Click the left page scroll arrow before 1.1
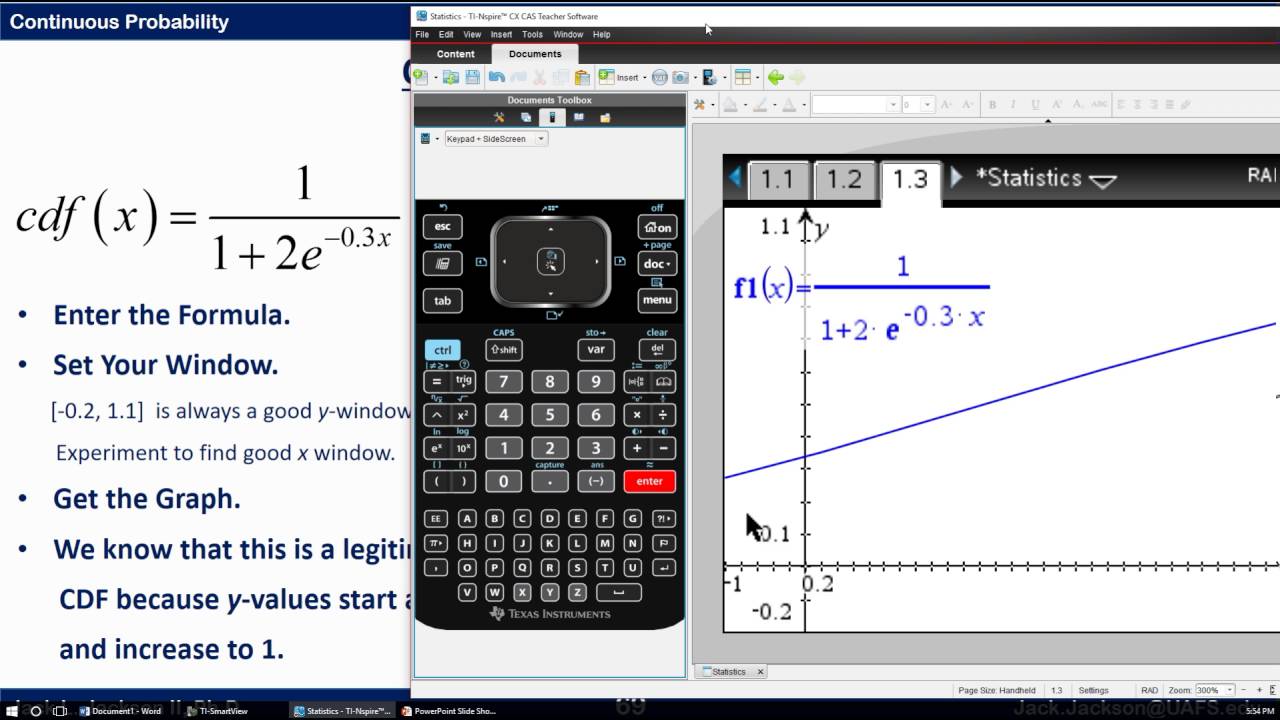The width and height of the screenshot is (1280, 720). pos(735,178)
